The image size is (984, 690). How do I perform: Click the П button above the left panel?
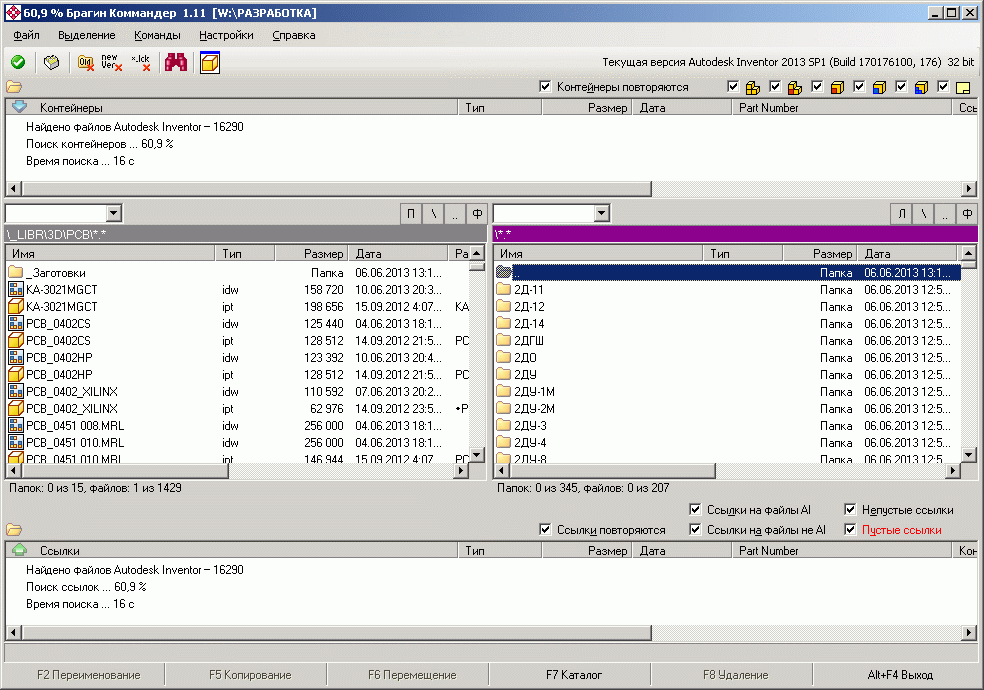411,214
